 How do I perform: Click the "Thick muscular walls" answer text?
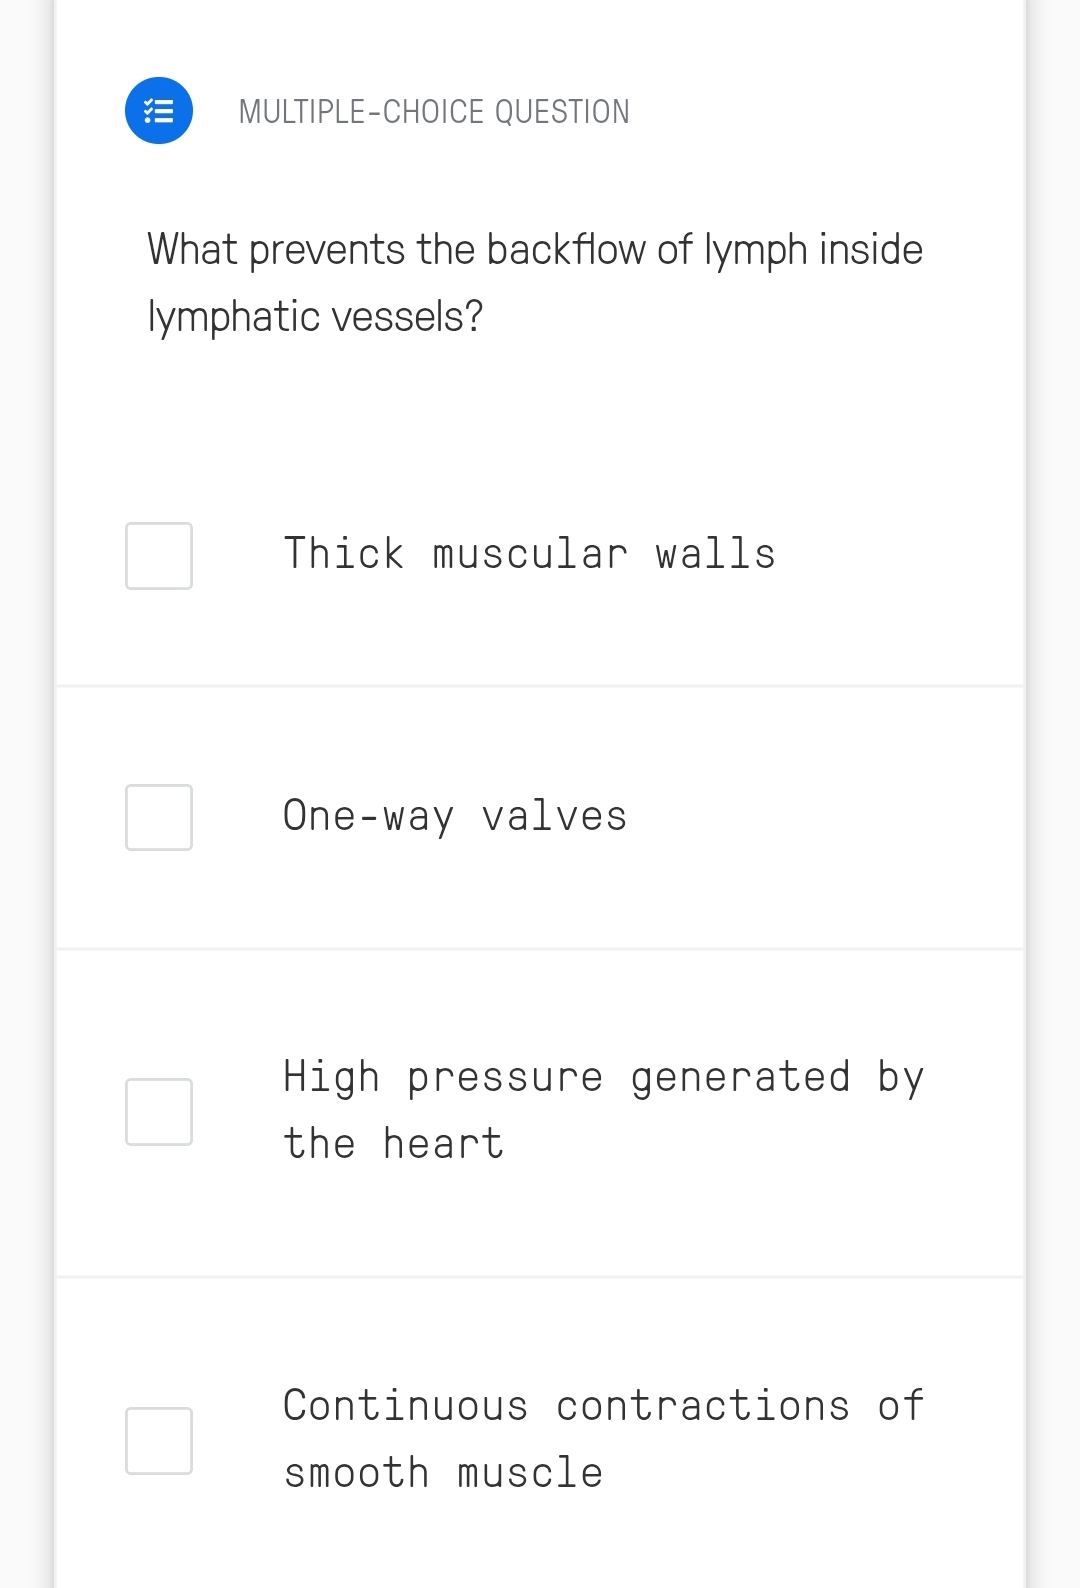(529, 554)
